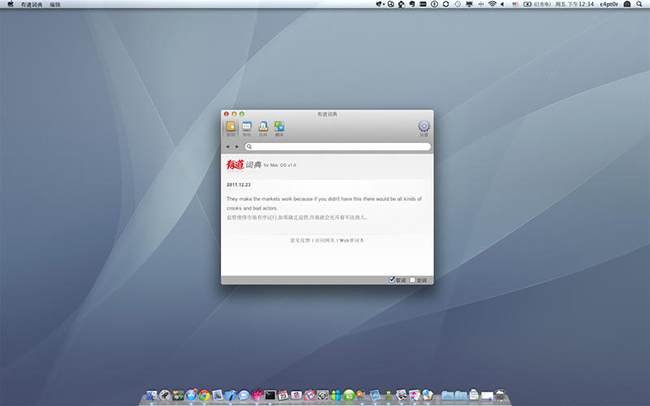Open the 例句 example sentences tool
This screenshot has width=650, height=406.
247,127
